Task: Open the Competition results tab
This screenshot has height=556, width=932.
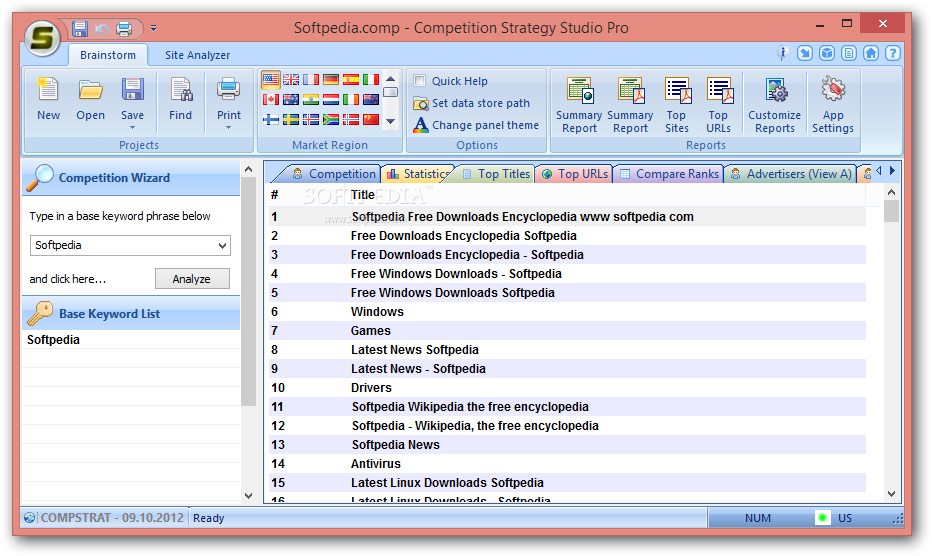Action: coord(334,174)
